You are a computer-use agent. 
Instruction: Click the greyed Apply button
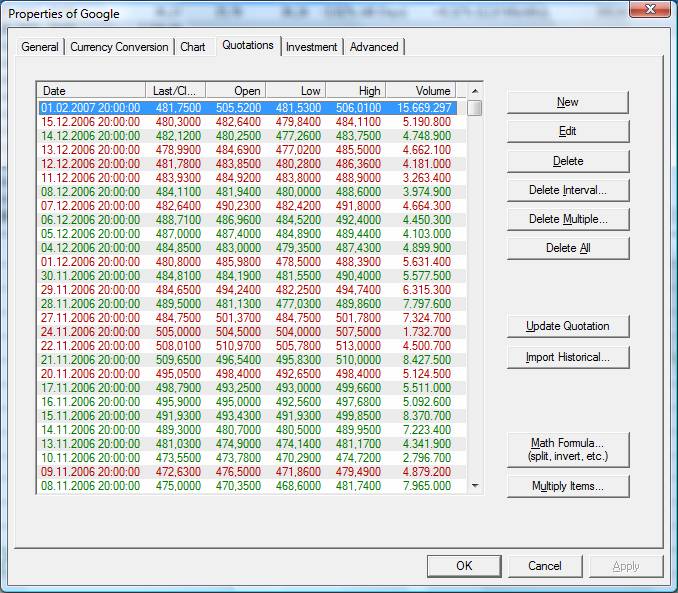[x=626, y=566]
